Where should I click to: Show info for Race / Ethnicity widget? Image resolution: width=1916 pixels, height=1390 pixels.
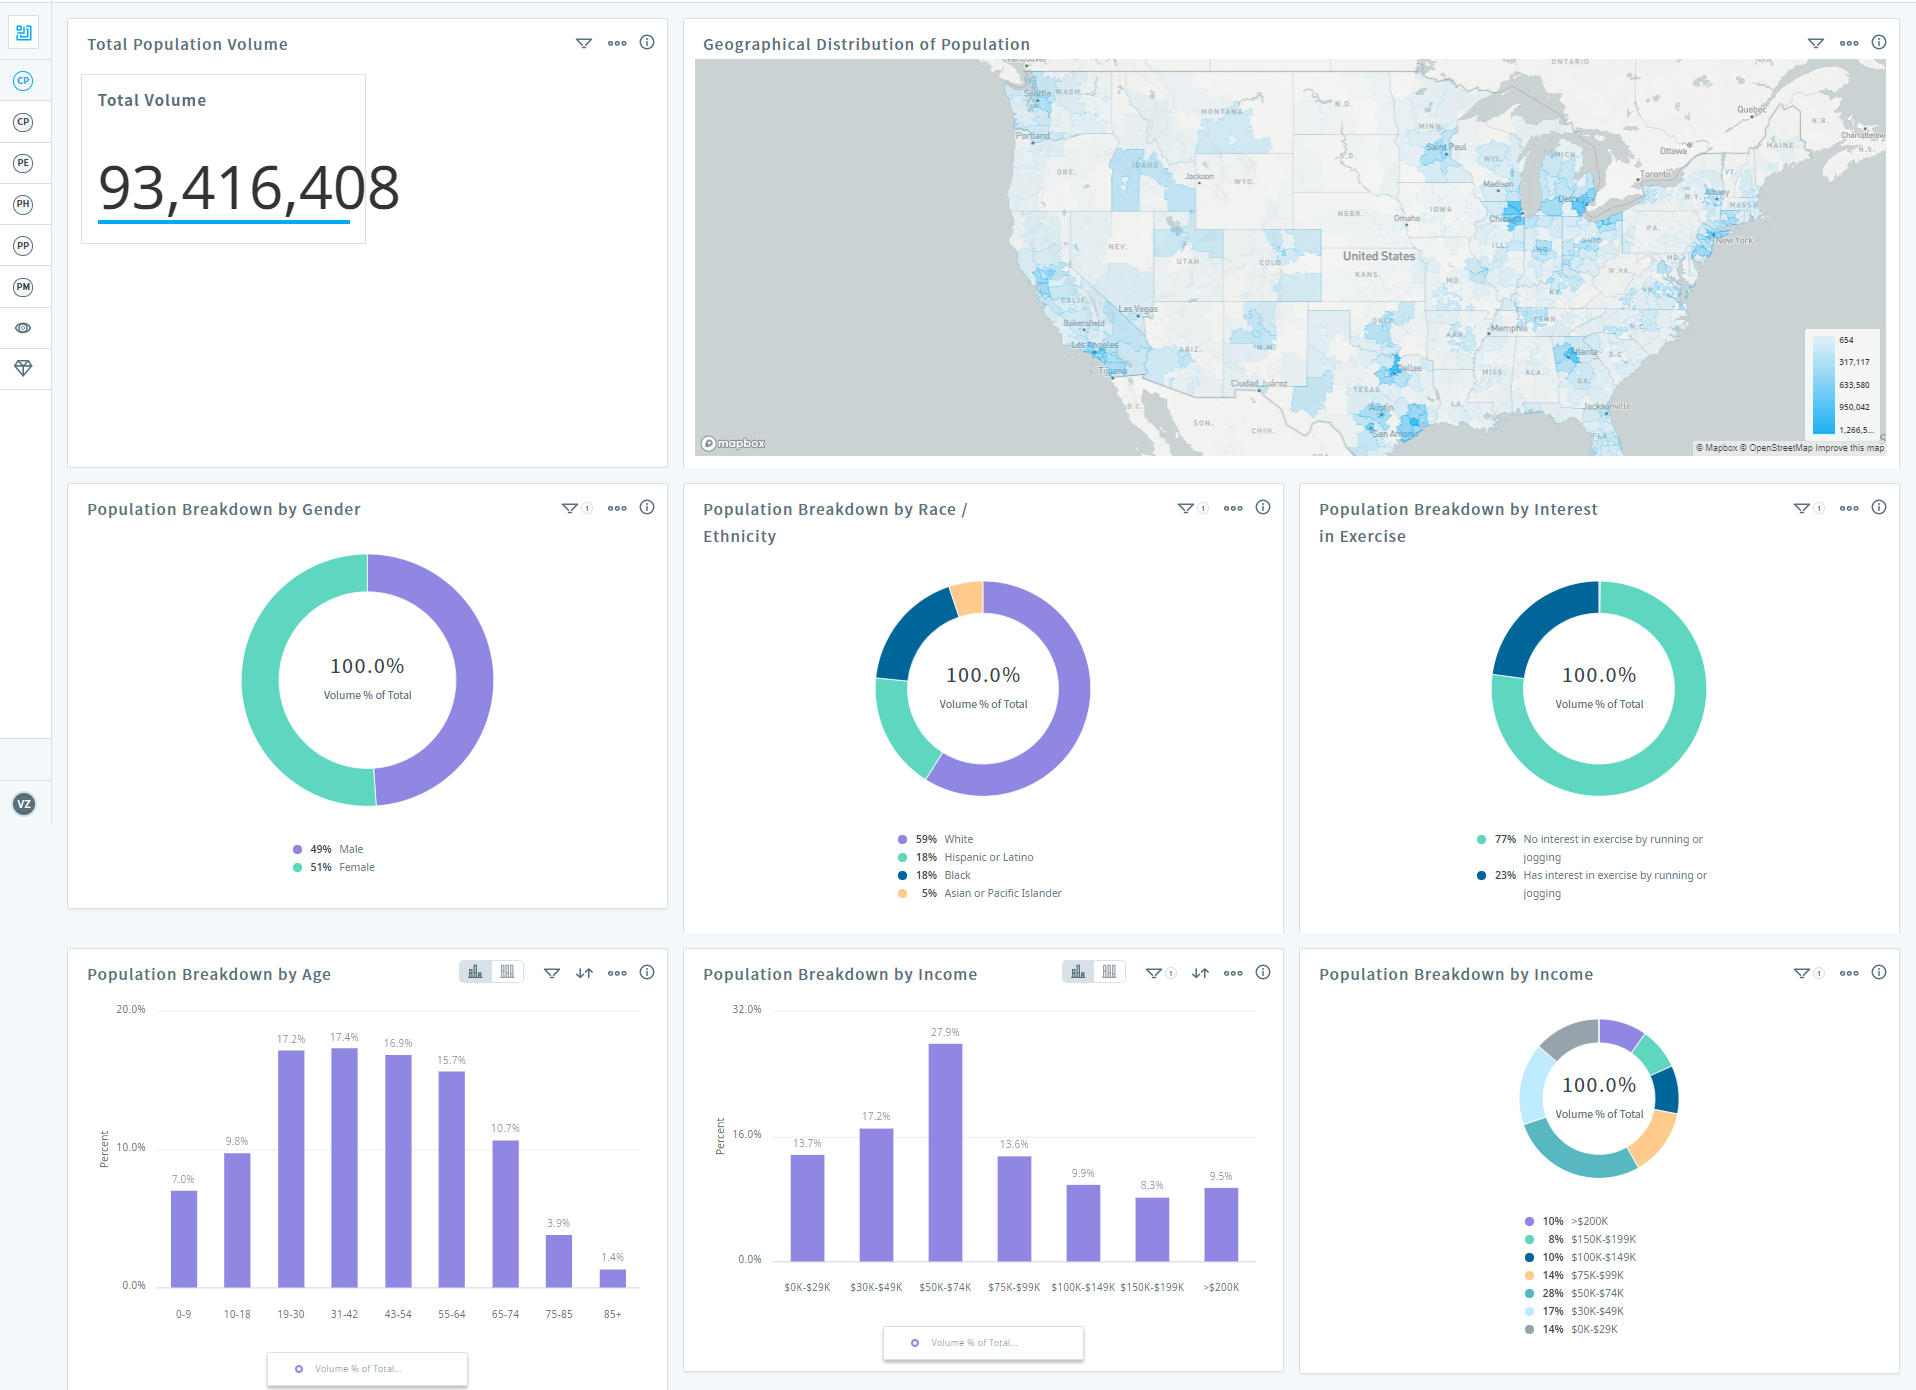click(1263, 507)
